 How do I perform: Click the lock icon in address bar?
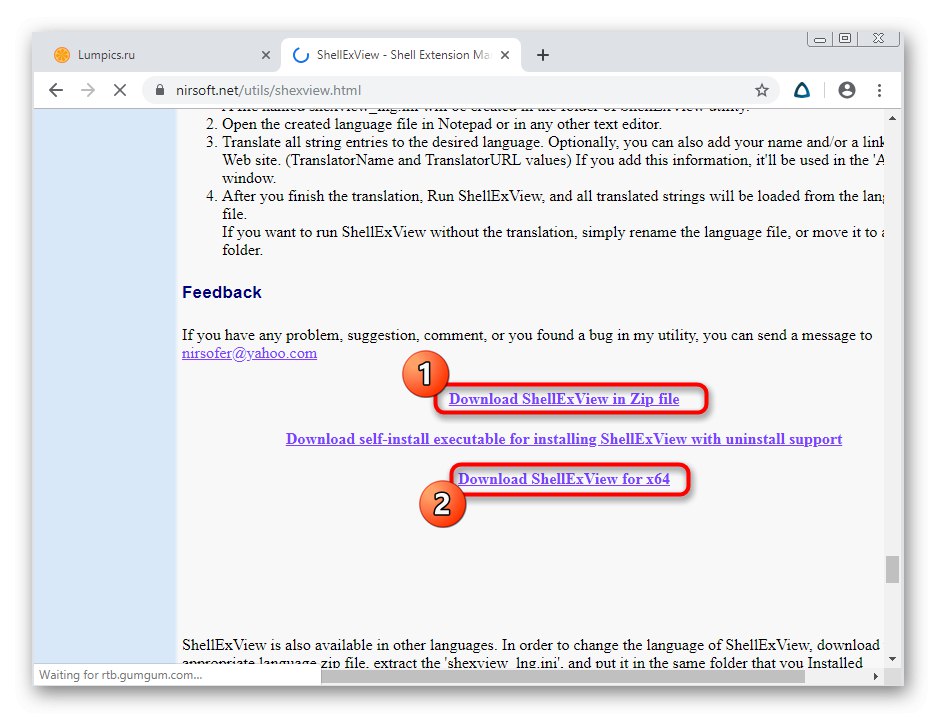point(159,90)
